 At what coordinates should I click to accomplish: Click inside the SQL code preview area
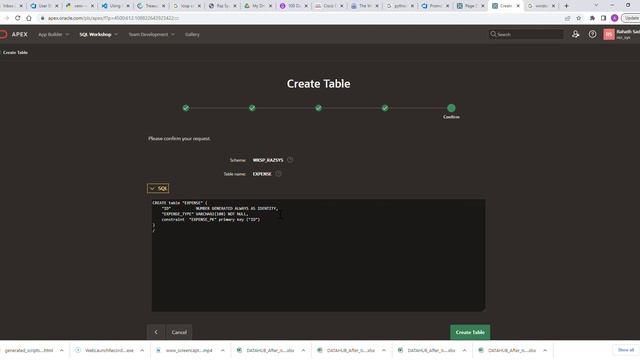[x=319, y=256]
